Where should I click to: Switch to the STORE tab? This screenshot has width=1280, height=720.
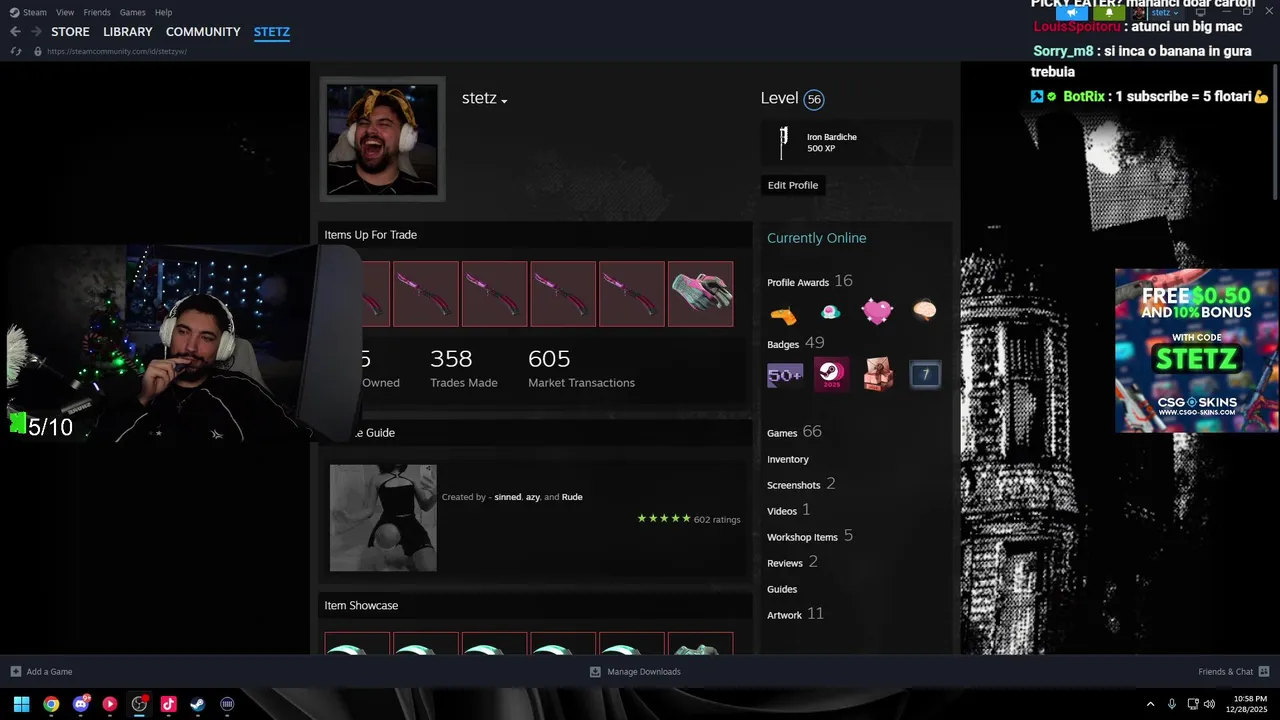tap(70, 32)
